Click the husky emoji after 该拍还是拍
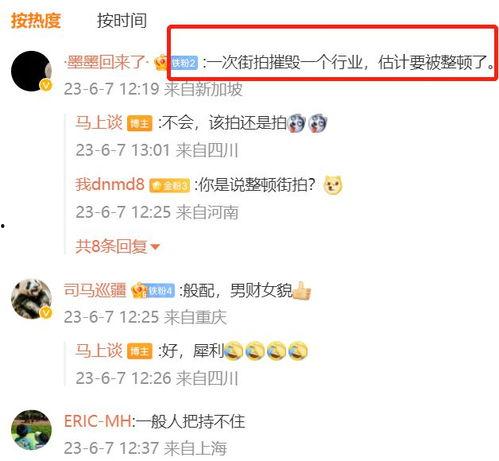499x461 pixels. (x=297, y=123)
